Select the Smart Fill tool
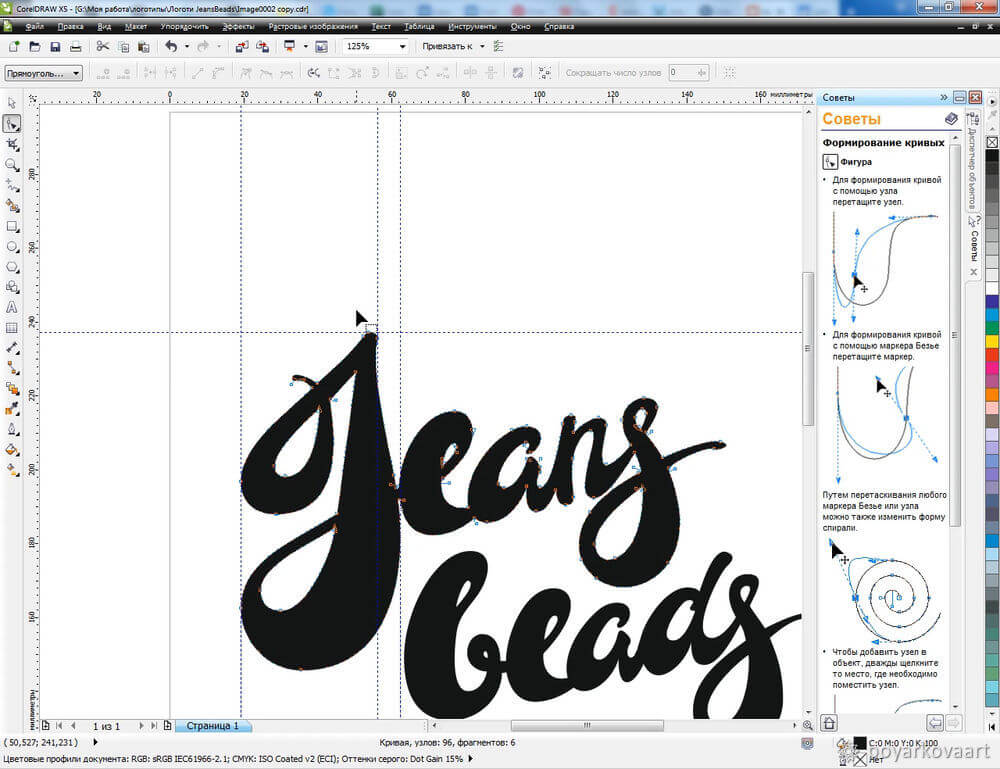This screenshot has width=1000, height=769. [11, 206]
